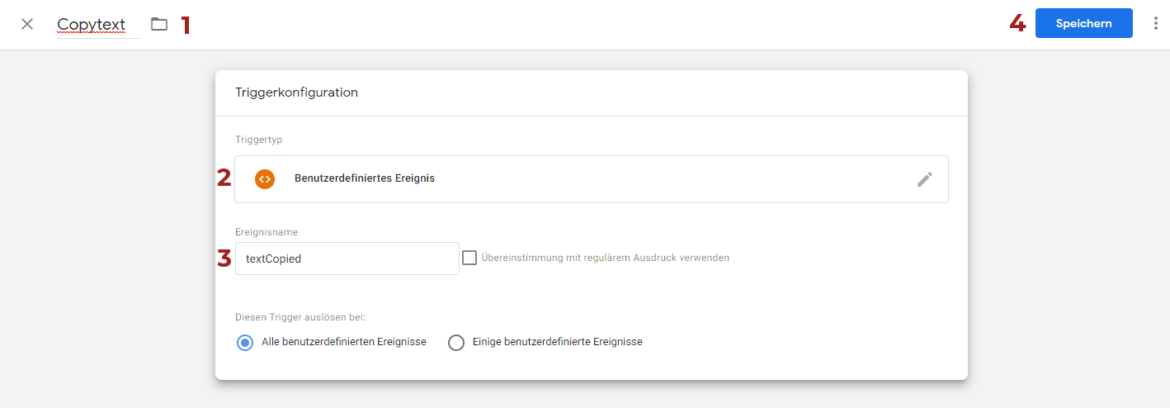Viewport: 1170px width, 408px height.
Task: Click the 'Einige benutzerdefinierte Ereignisse' label text
Action: click(557, 342)
